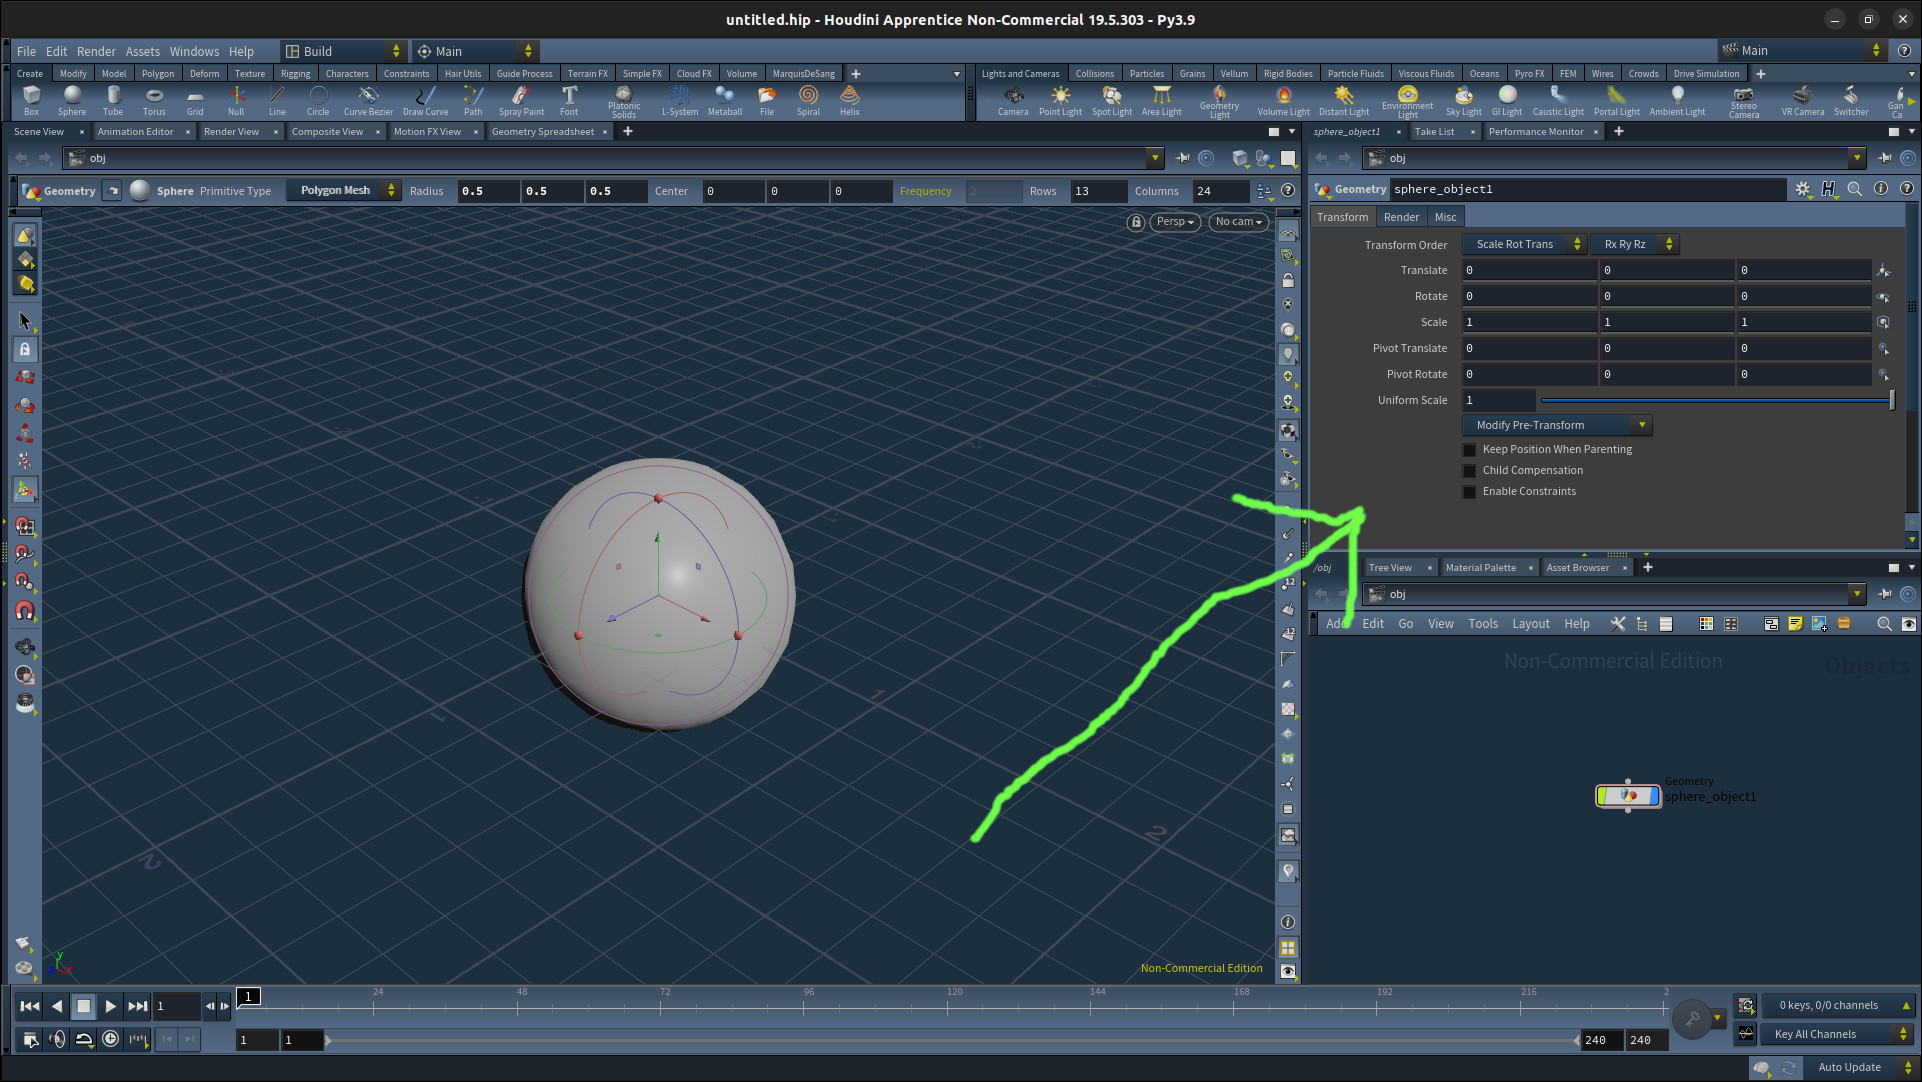Open the Modify Pre-Transform dropdown
1922x1082 pixels.
[x=1557, y=425]
